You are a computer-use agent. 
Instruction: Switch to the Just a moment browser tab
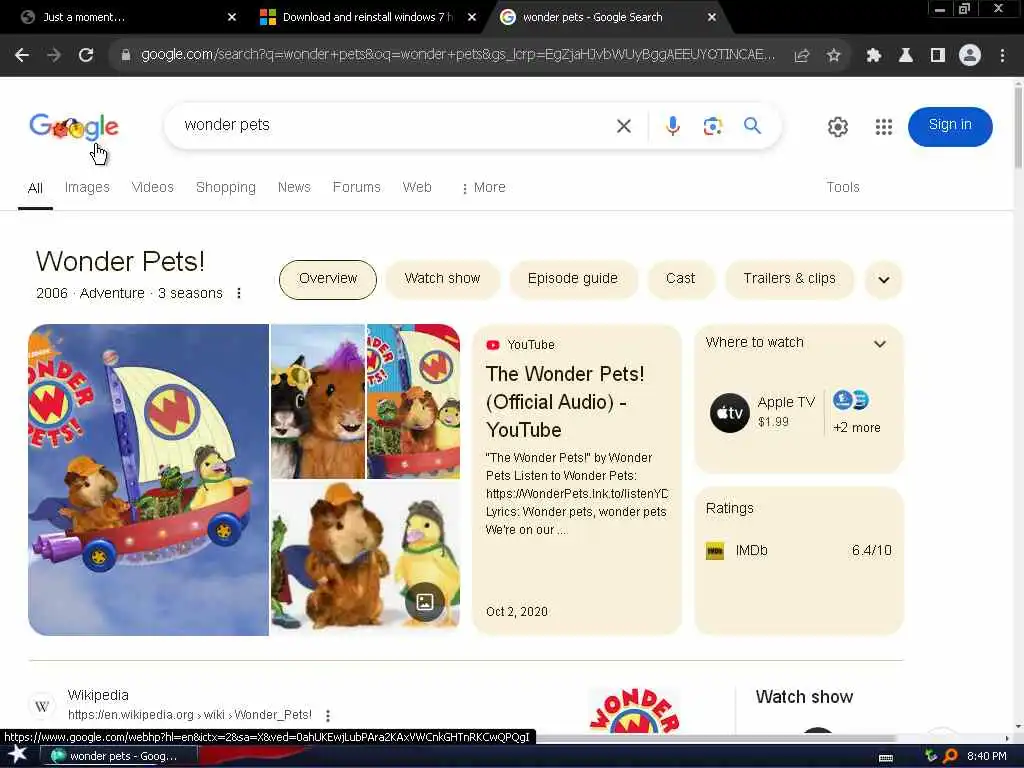tap(124, 17)
